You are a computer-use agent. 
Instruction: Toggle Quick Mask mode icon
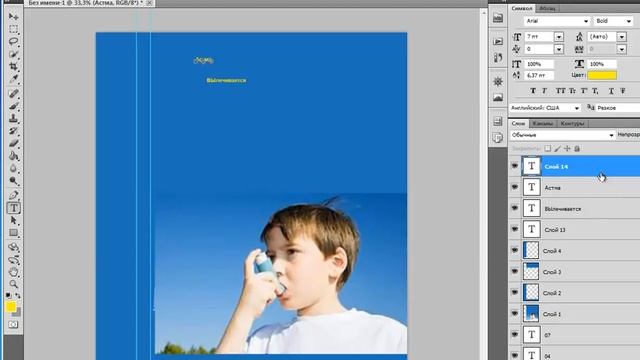coord(13,325)
